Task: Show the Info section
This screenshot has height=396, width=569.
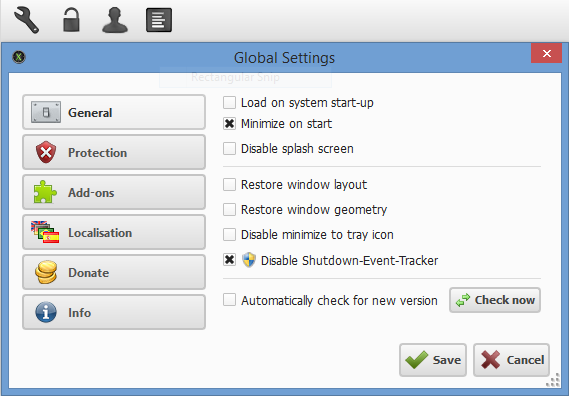Action: tap(114, 312)
